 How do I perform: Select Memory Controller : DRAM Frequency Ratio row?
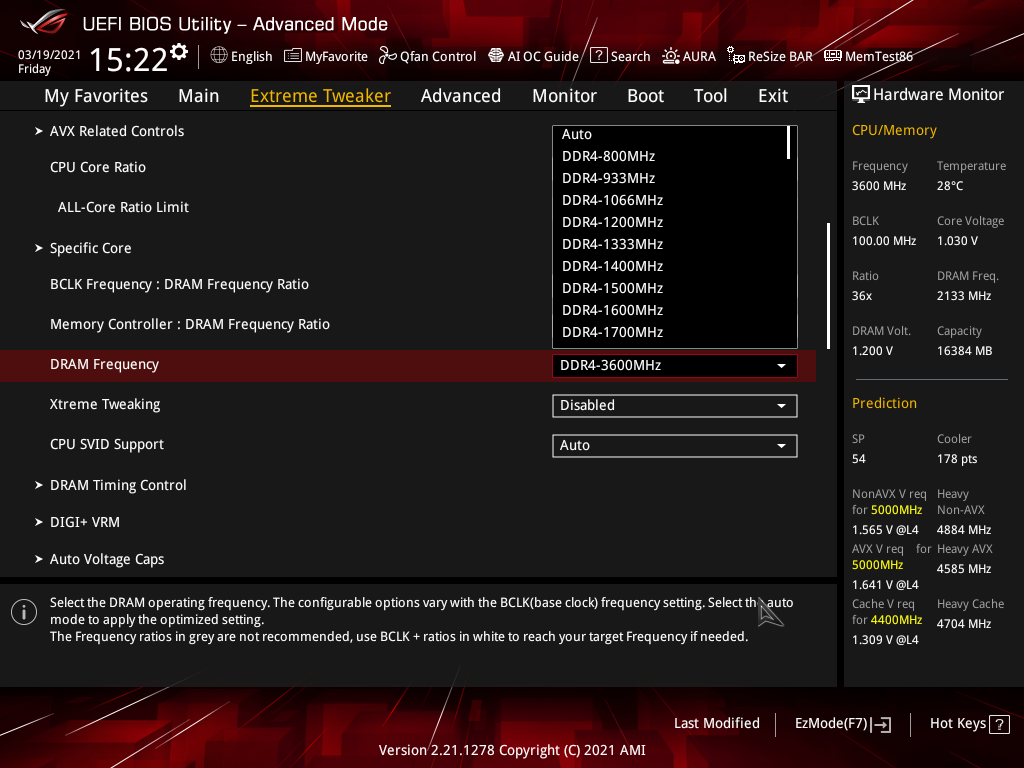pyautogui.click(x=408, y=324)
